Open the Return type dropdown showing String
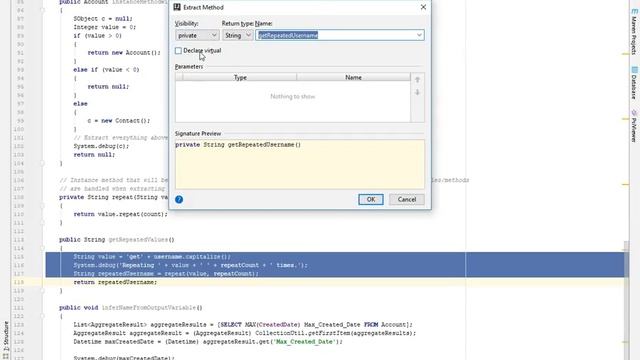The width and height of the screenshot is (640, 360). [x=238, y=36]
